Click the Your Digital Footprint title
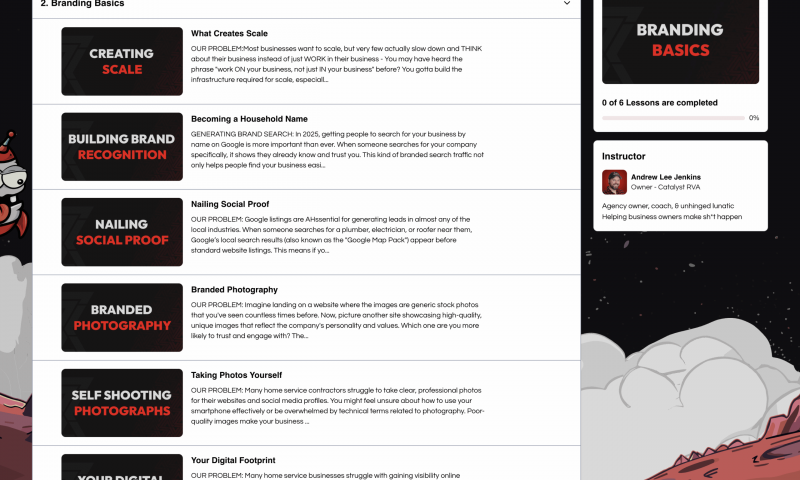Viewport: 800px width, 480px height. click(233, 460)
